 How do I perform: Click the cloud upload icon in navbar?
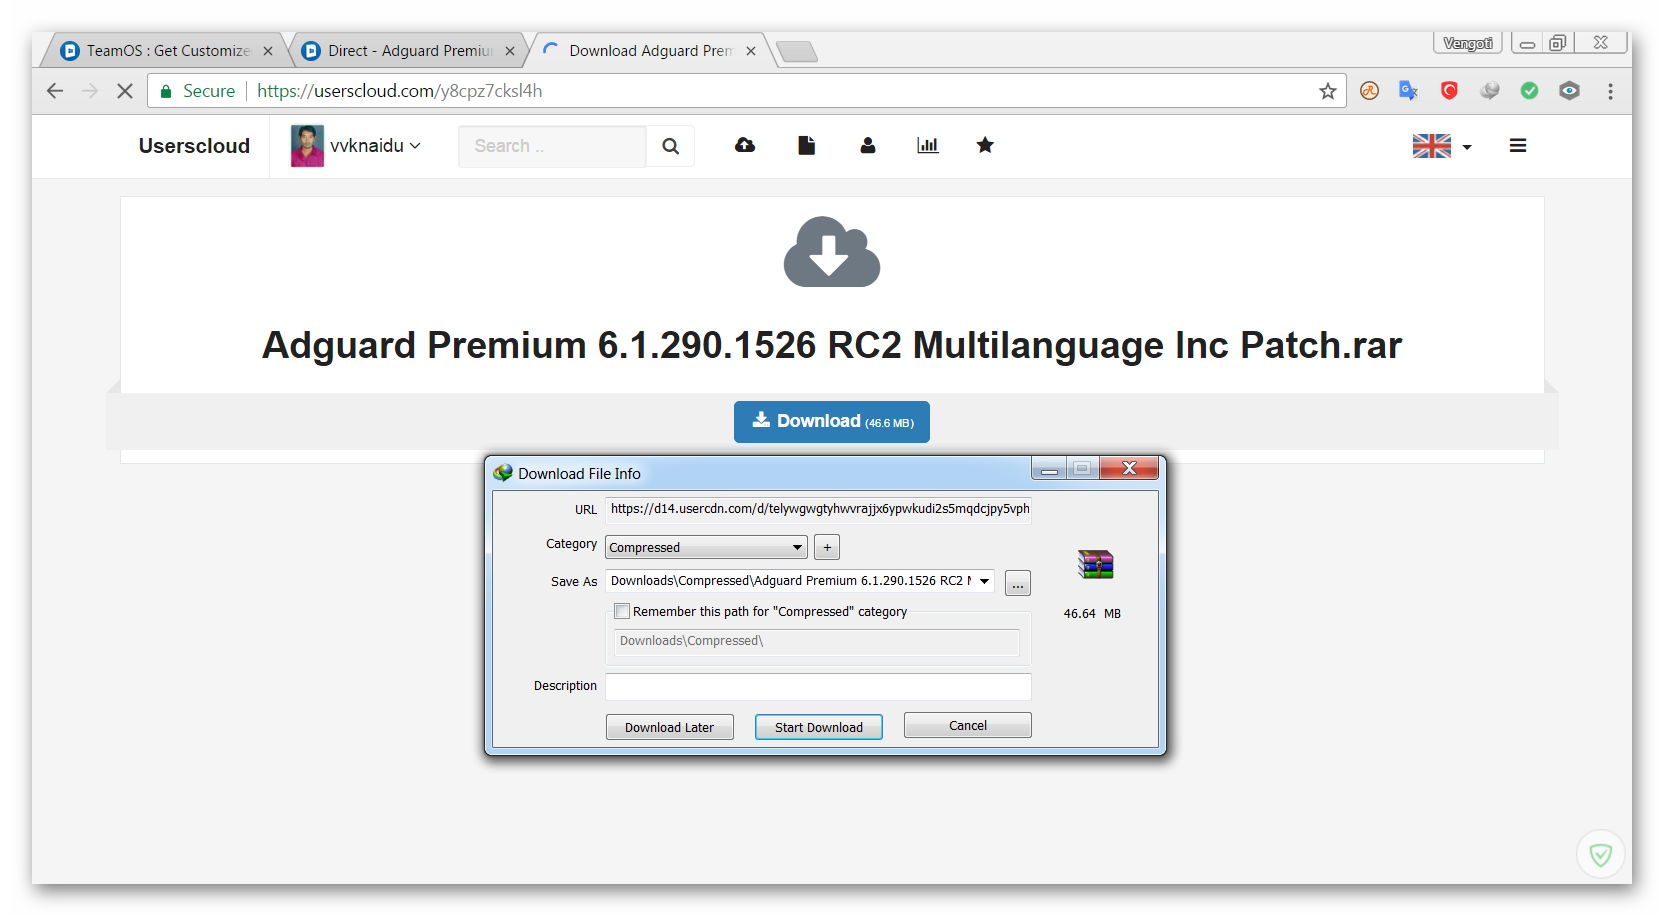[745, 146]
